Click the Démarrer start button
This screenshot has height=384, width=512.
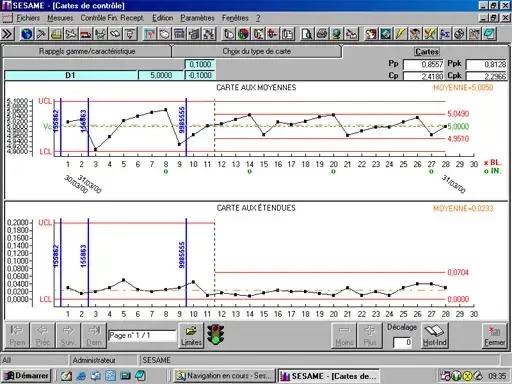[x=26, y=376]
